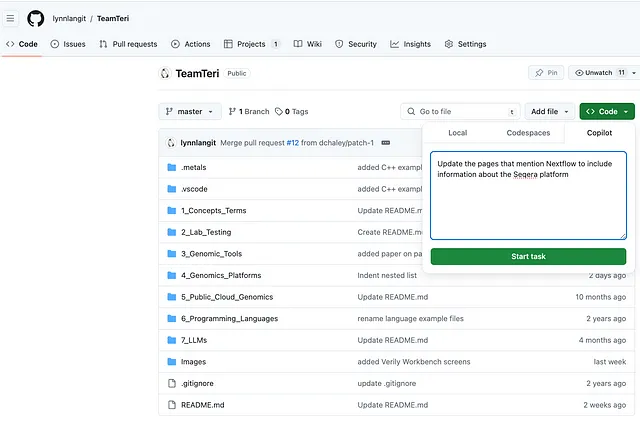
Task: Open 'update .gitignore' commit message
Action: 387,383
